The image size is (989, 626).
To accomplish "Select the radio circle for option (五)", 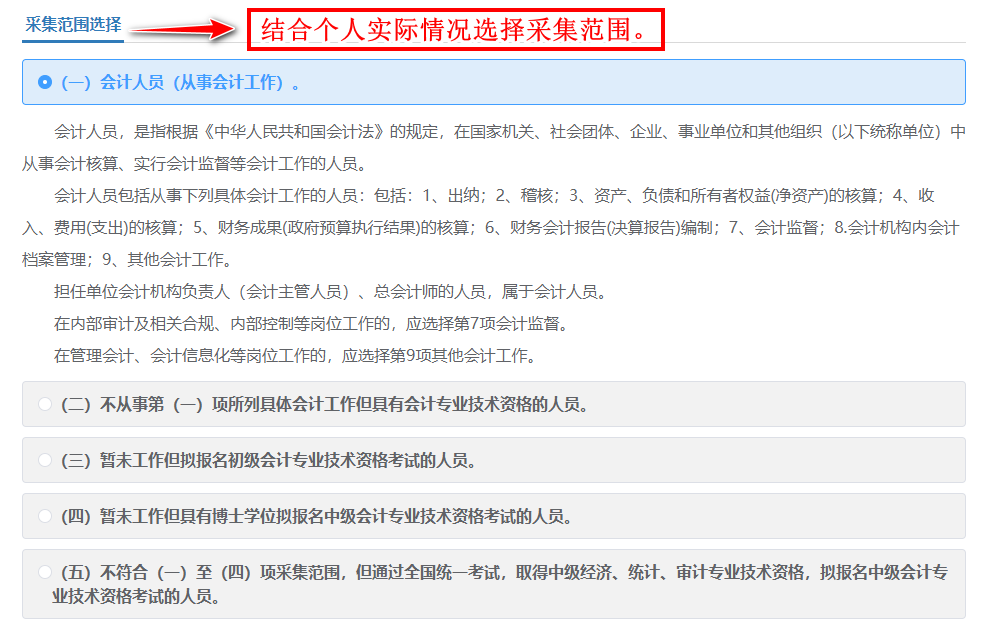I will click(44, 572).
